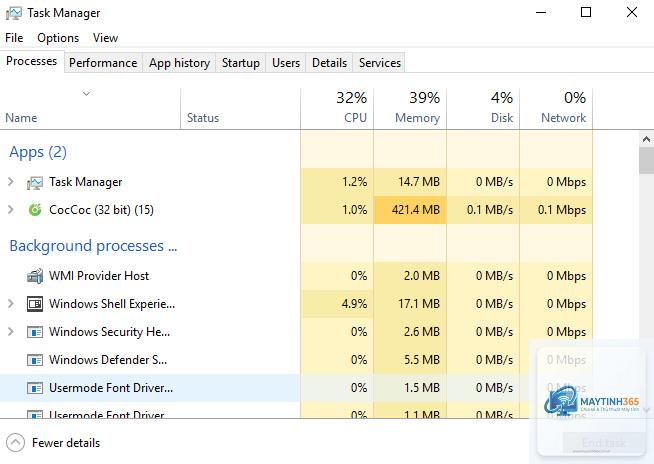Click the scrollbar up arrow
Screen dimensions: 654x464
click(646, 139)
